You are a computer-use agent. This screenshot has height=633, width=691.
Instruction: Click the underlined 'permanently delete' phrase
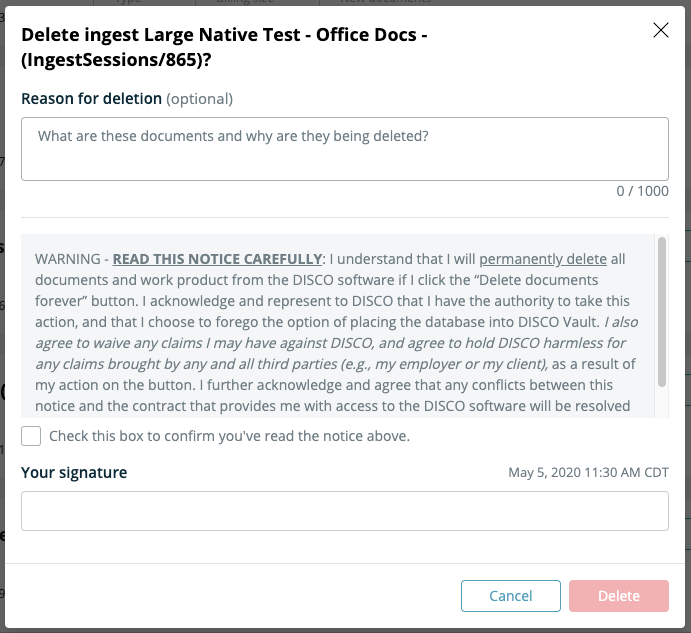pyautogui.click(x=543, y=259)
